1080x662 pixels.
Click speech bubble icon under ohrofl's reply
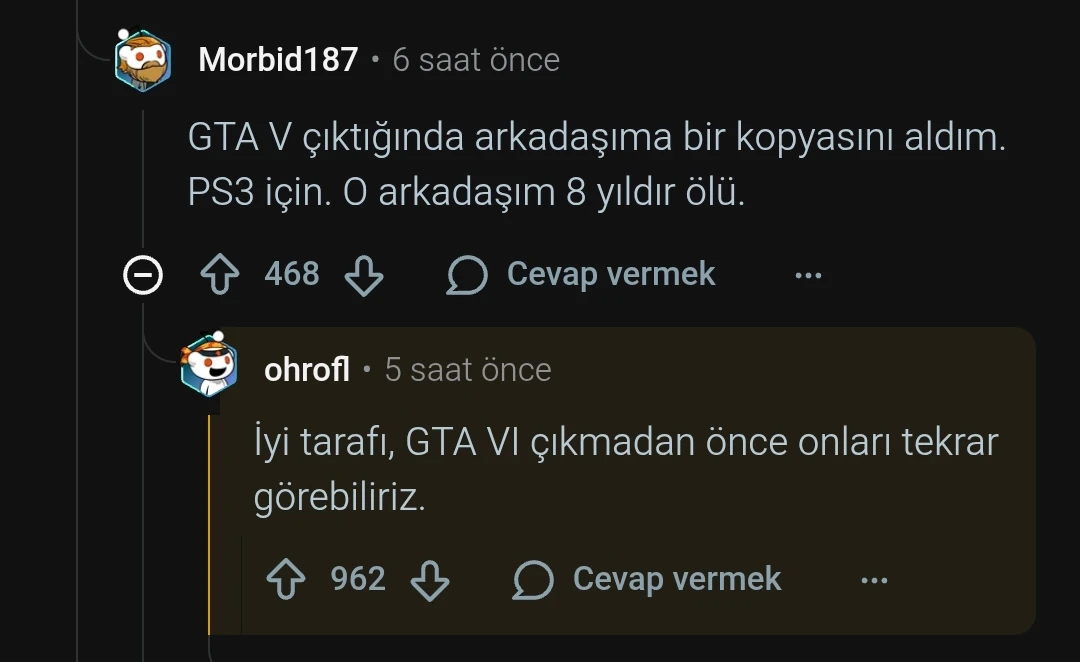coord(533,580)
